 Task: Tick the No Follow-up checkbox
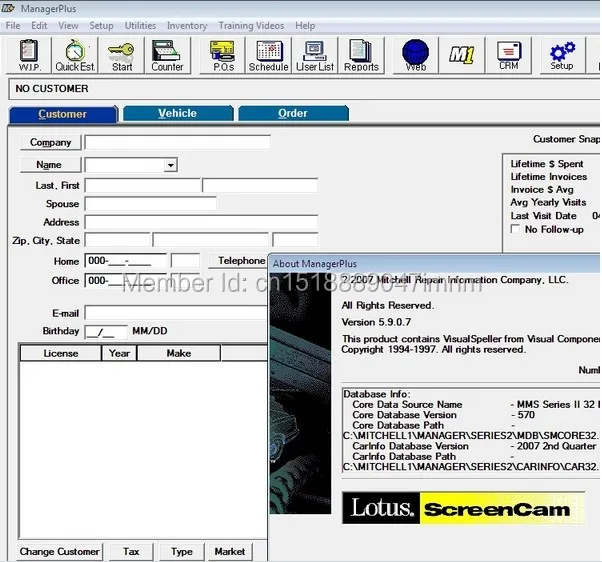point(515,229)
